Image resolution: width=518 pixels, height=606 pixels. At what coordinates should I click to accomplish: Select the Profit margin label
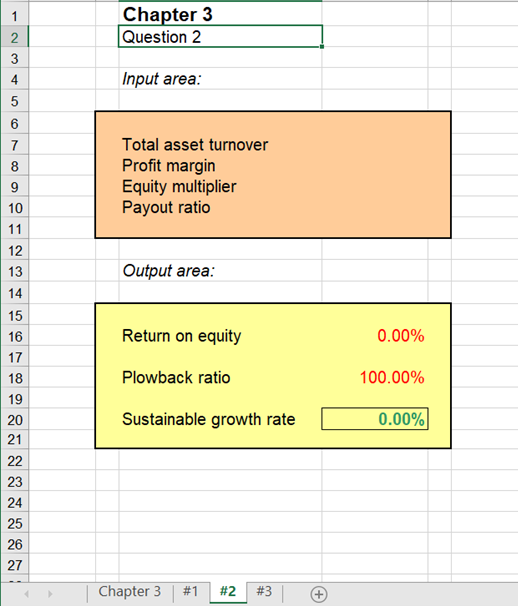169,166
